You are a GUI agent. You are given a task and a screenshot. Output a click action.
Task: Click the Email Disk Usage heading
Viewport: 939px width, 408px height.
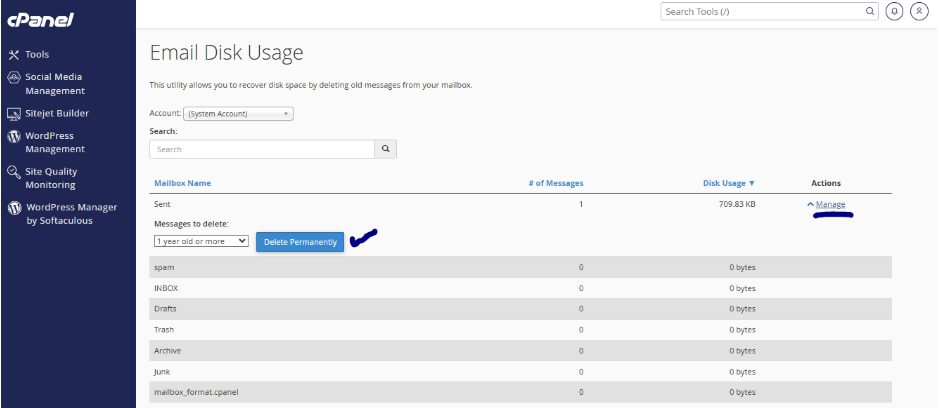point(226,53)
